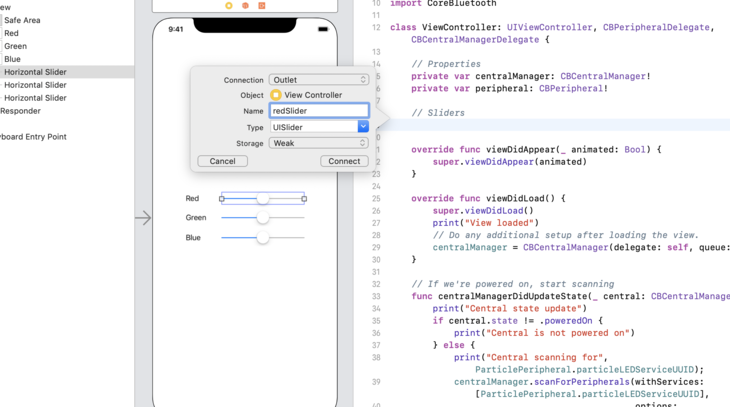This screenshot has height=407, width=730.
Task: Click the 'centralManager.scanForPeripherals' line
Action: tap(579, 382)
